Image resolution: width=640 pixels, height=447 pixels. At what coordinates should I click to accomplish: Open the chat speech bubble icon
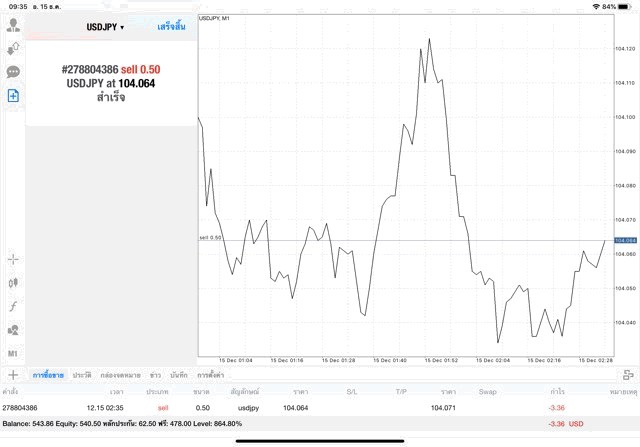pos(13,72)
